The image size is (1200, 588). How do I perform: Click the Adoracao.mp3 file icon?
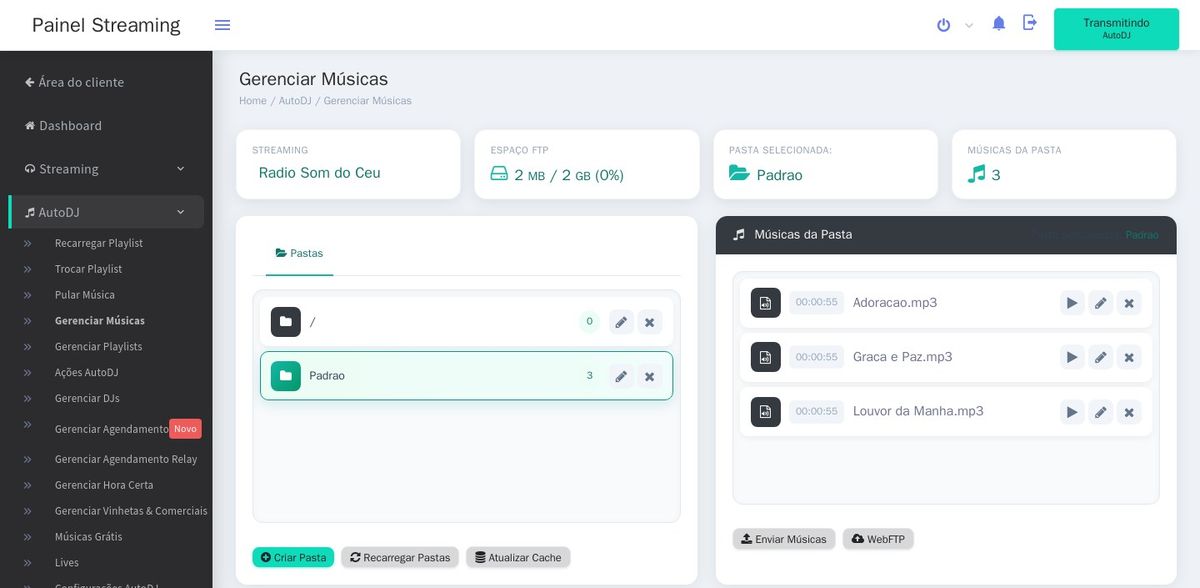766,303
